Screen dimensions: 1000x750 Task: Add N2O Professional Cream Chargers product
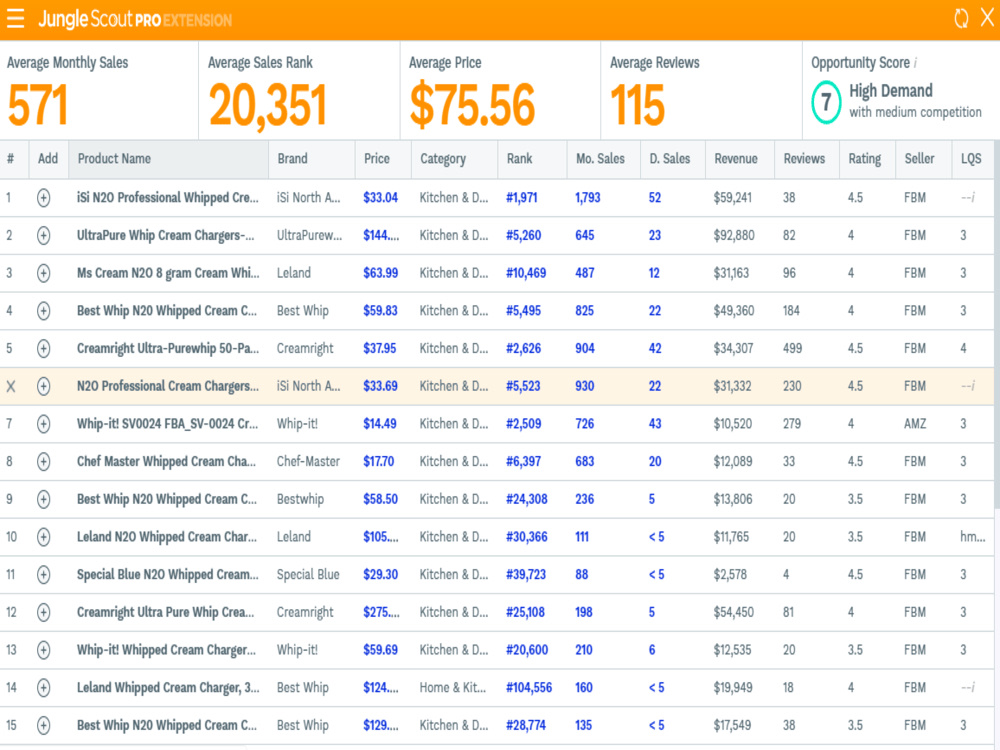coord(43,386)
